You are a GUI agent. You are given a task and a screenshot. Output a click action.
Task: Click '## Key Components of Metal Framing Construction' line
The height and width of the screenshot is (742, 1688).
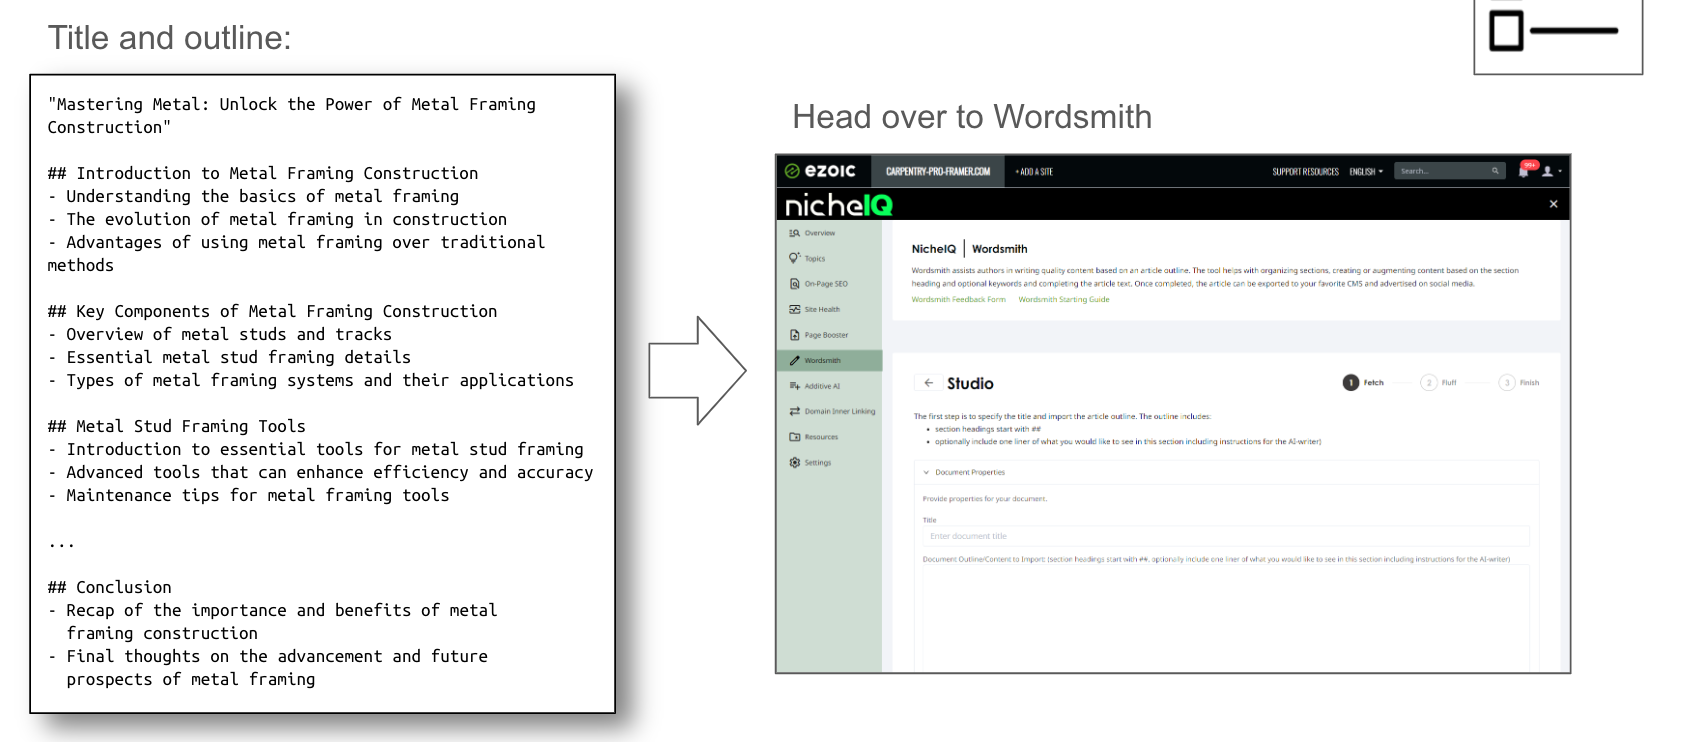tap(272, 311)
